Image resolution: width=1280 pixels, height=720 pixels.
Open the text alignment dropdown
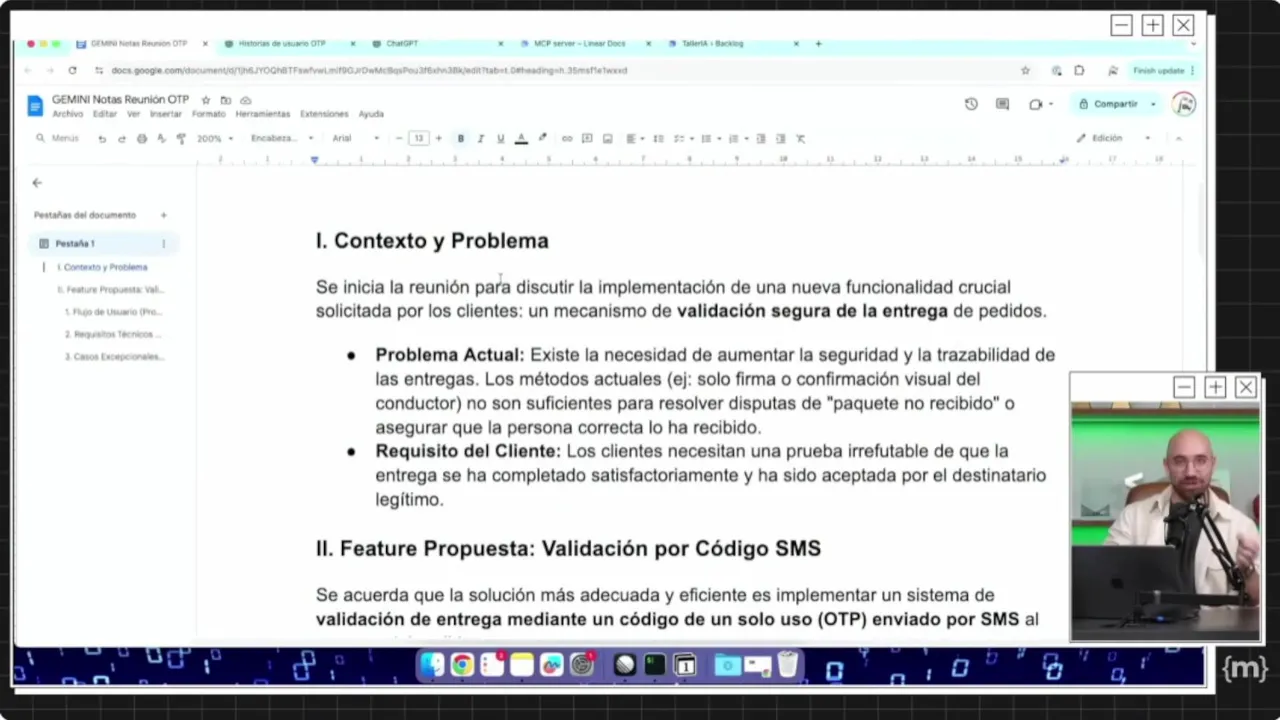point(635,139)
